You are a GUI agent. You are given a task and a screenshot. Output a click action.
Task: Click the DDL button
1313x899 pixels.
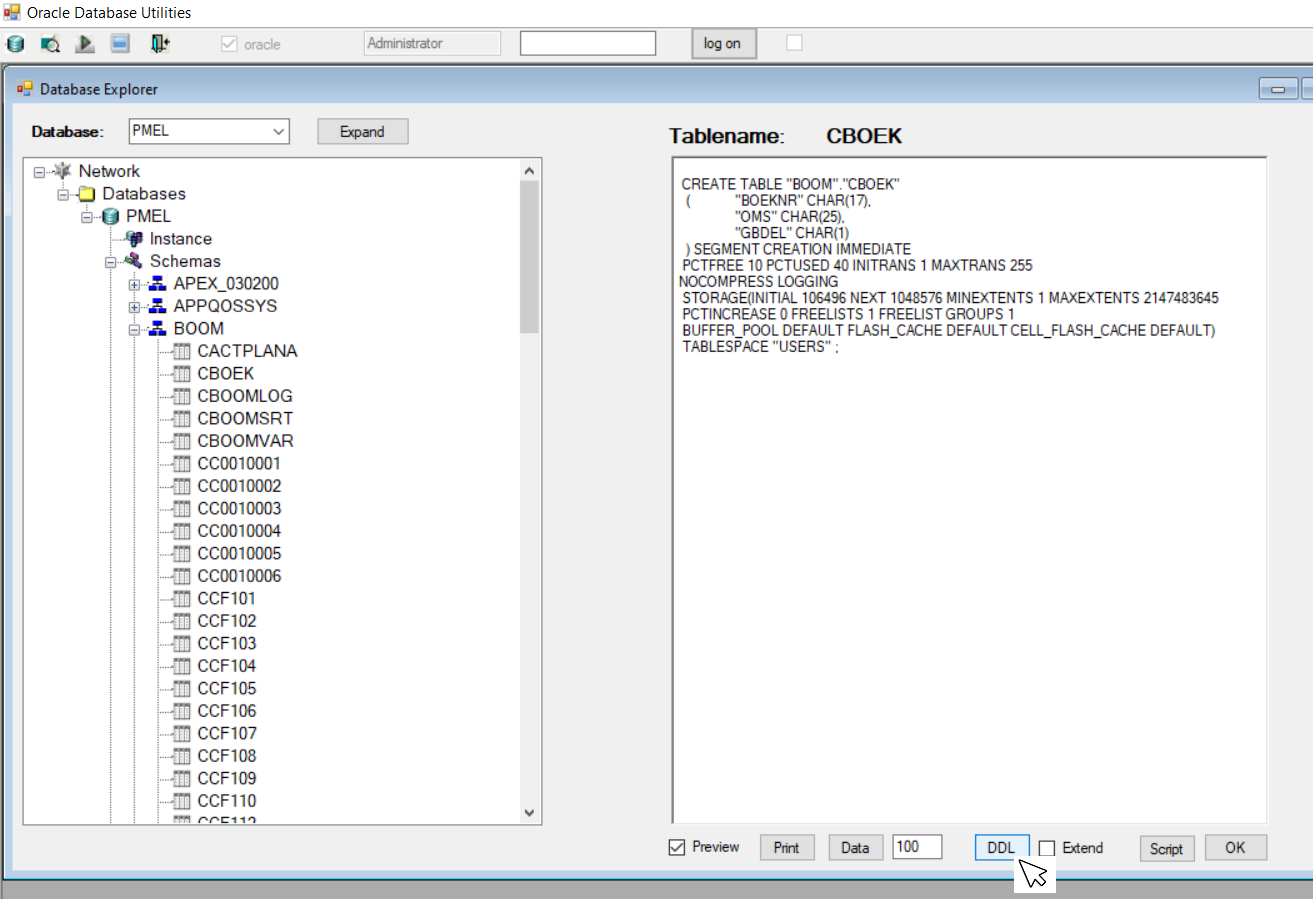(x=1001, y=848)
